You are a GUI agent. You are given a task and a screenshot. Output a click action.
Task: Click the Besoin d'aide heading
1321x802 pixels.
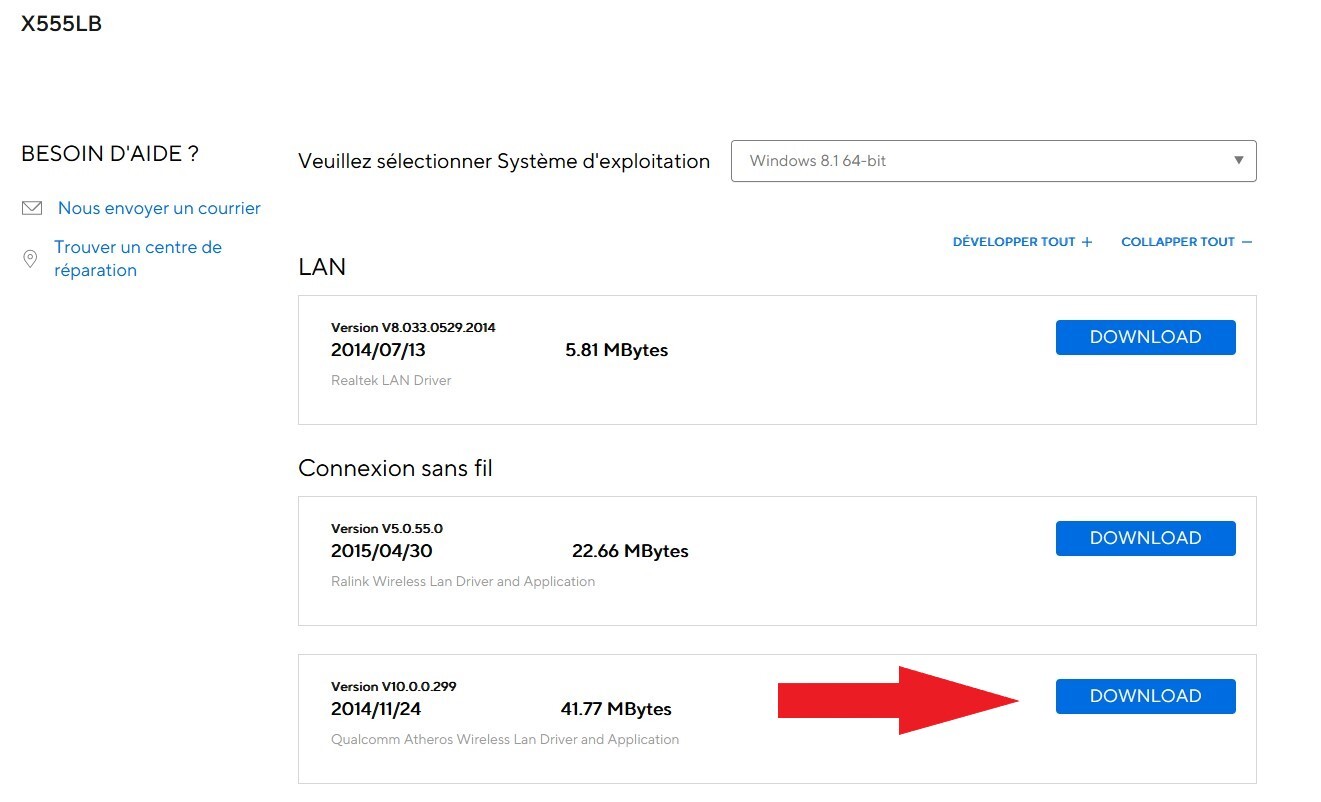[x=110, y=154]
